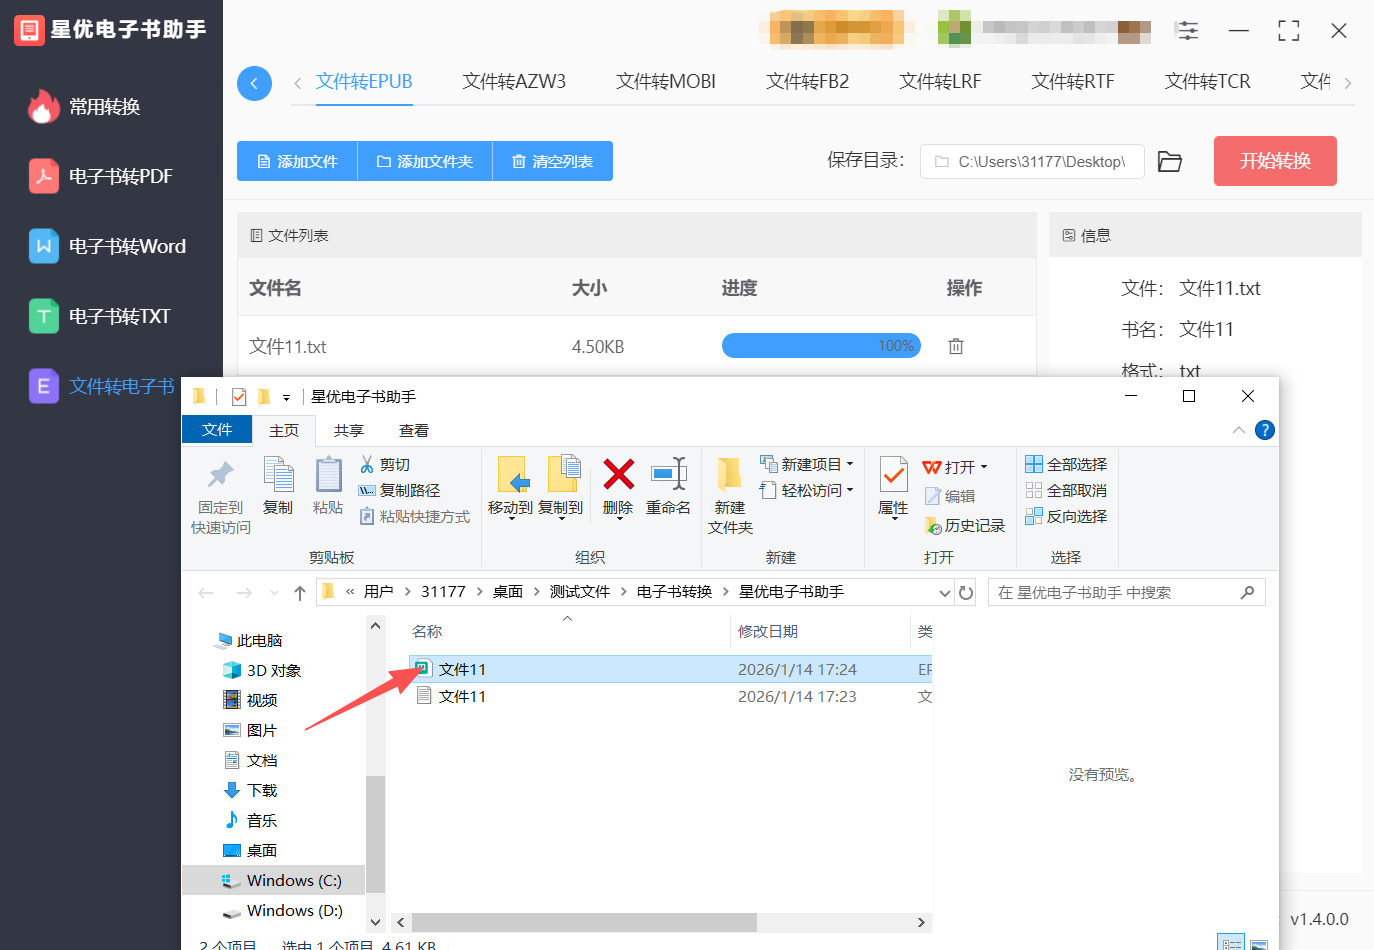Browse for the save directory folder
The width and height of the screenshot is (1374, 950).
[x=1170, y=161]
